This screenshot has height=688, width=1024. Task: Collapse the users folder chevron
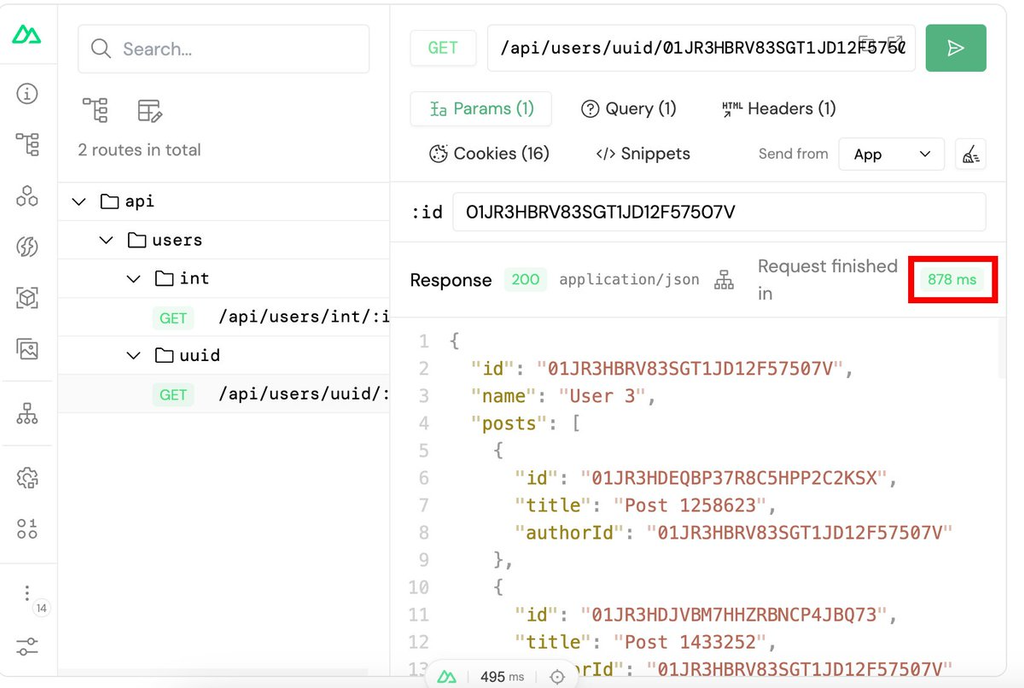106,240
